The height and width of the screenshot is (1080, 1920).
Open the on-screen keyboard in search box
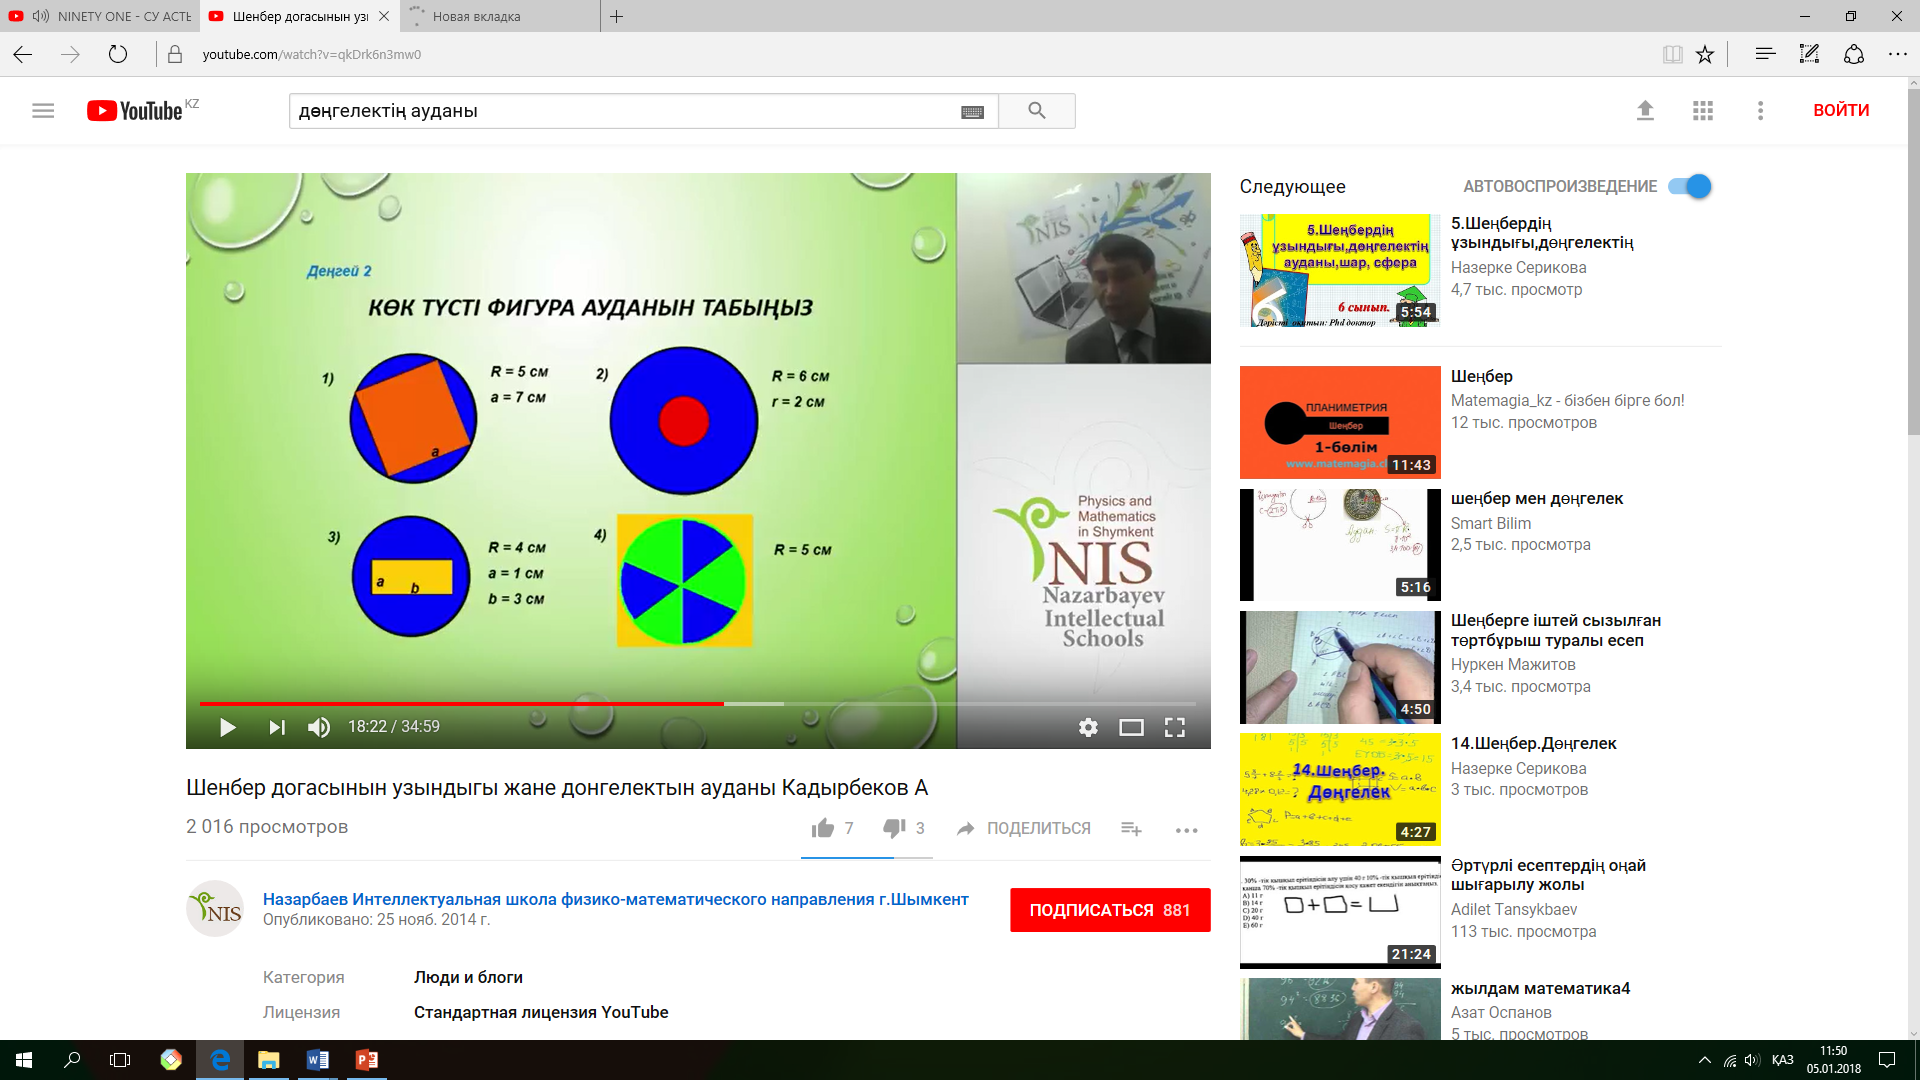pos(972,112)
